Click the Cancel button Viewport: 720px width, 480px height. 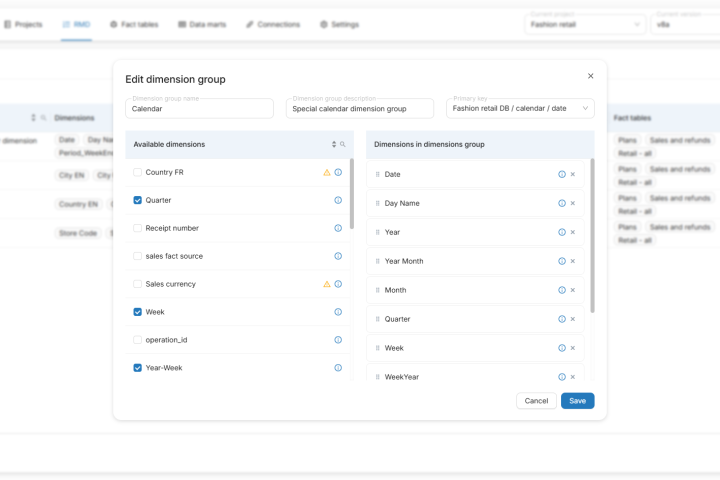tap(536, 401)
